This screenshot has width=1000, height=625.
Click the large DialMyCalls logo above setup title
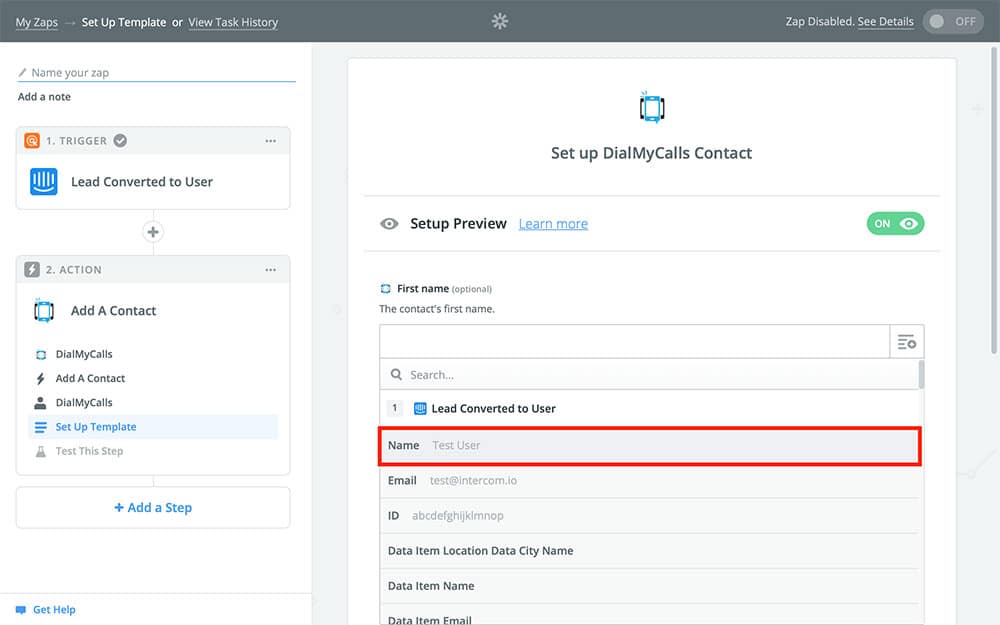tap(652, 107)
